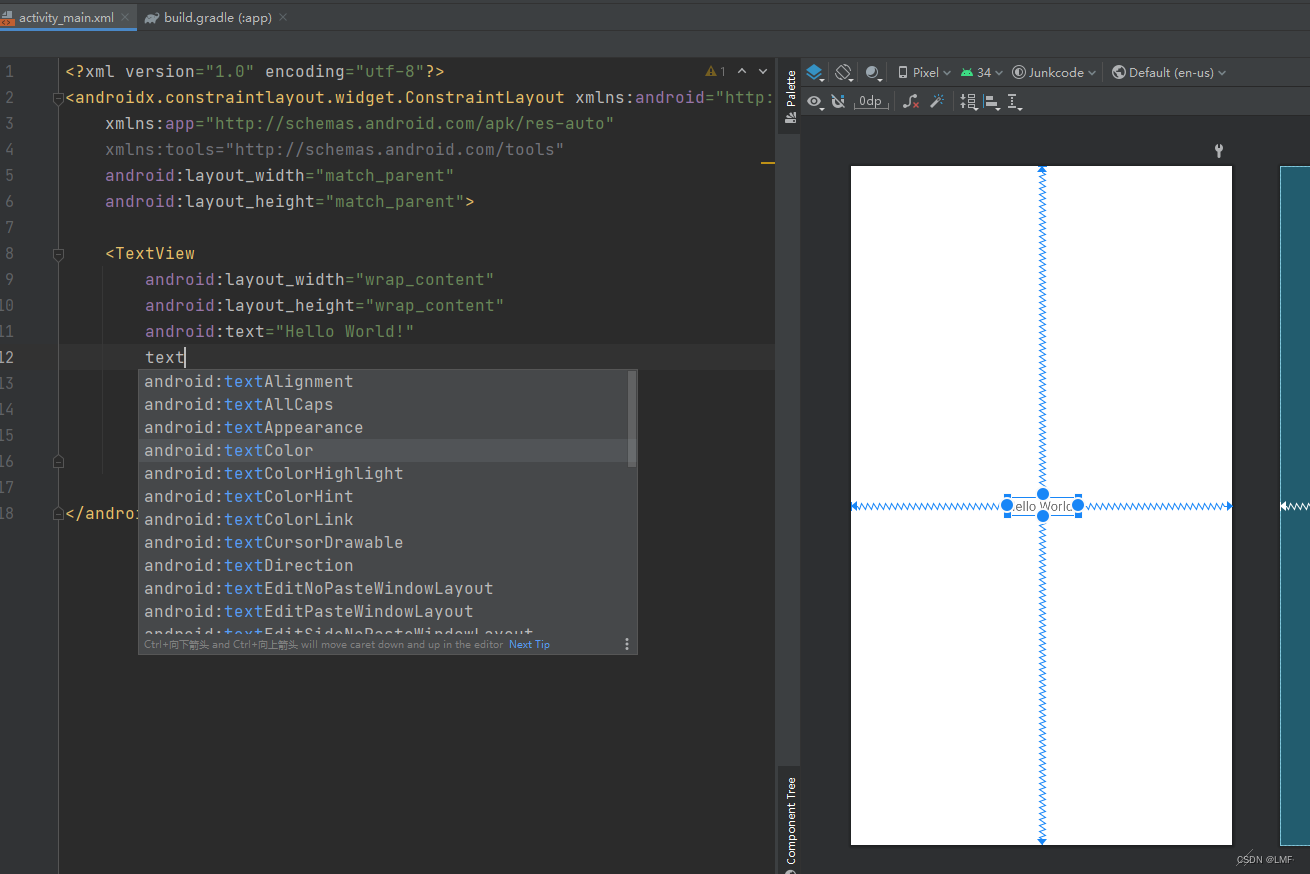
Task: Click the Default Margins 0dp icon
Action: tap(869, 101)
